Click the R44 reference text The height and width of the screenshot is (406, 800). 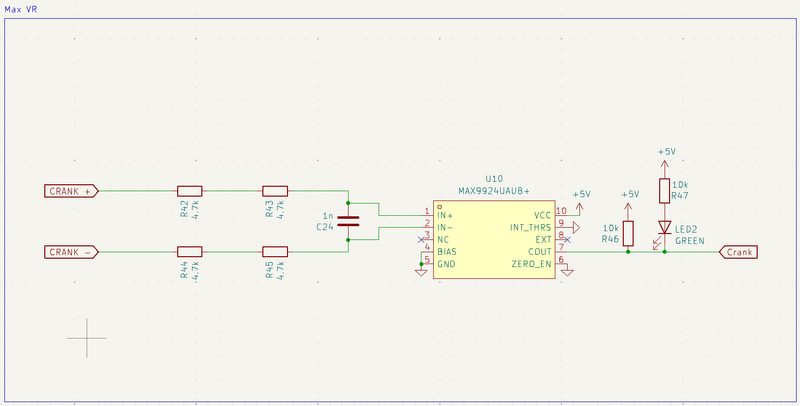point(184,270)
